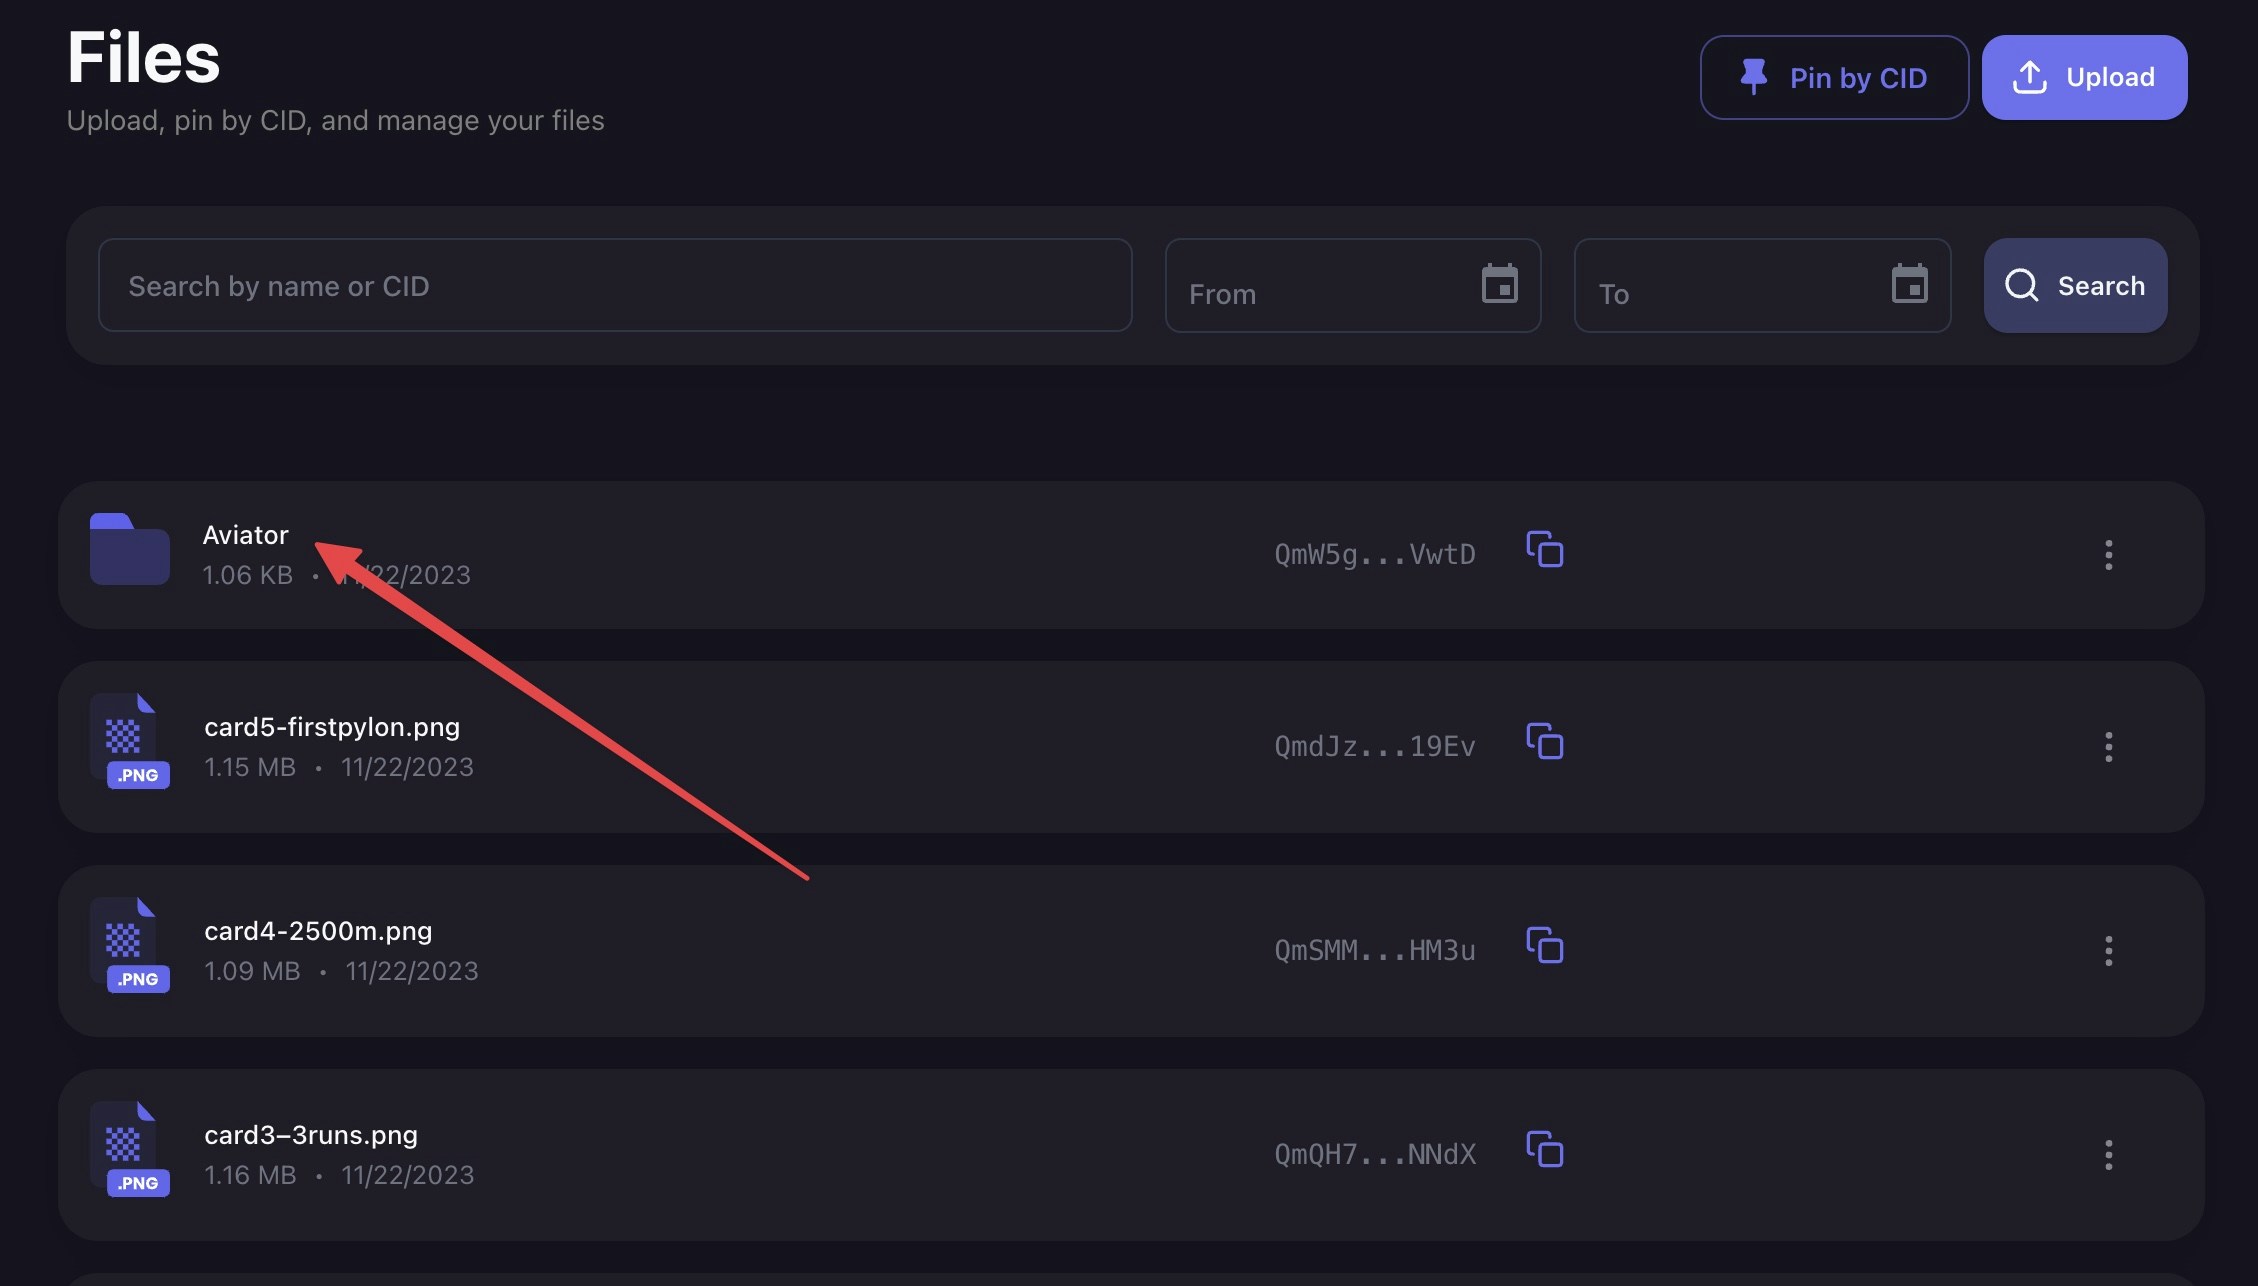Click the Upload button
The height and width of the screenshot is (1286, 2258).
[2085, 76]
